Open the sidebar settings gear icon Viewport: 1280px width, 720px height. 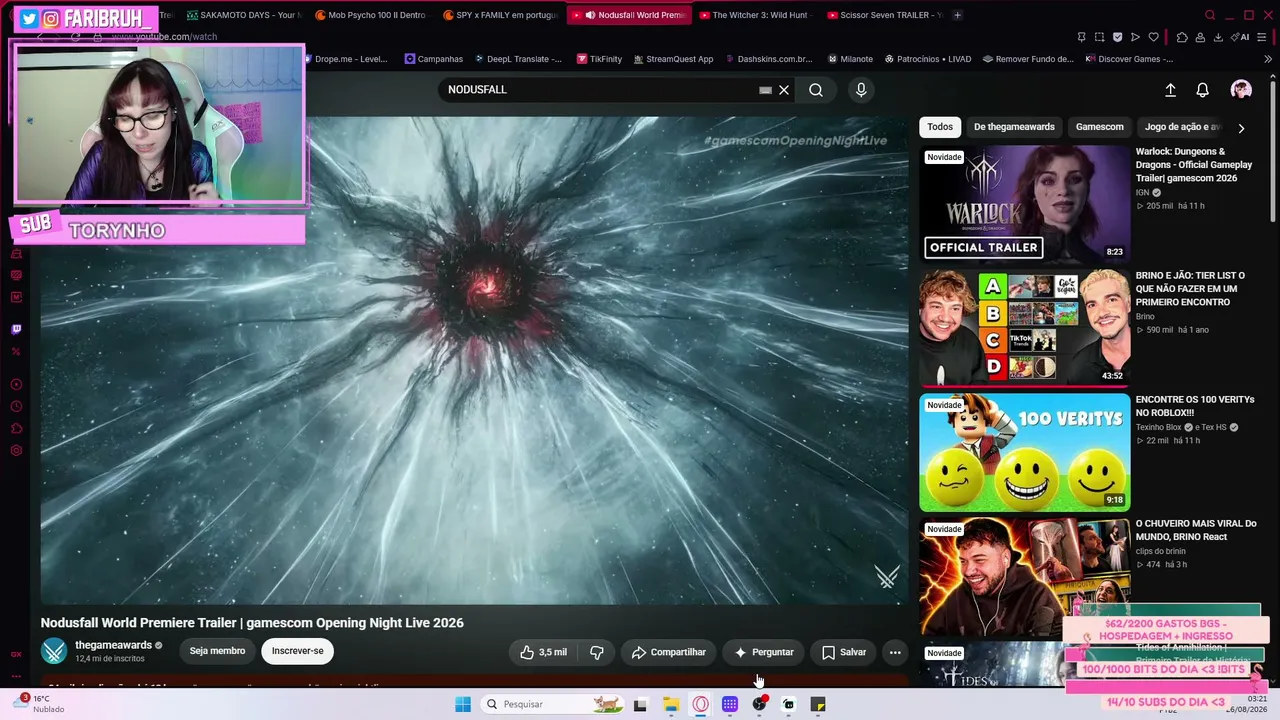(x=16, y=450)
